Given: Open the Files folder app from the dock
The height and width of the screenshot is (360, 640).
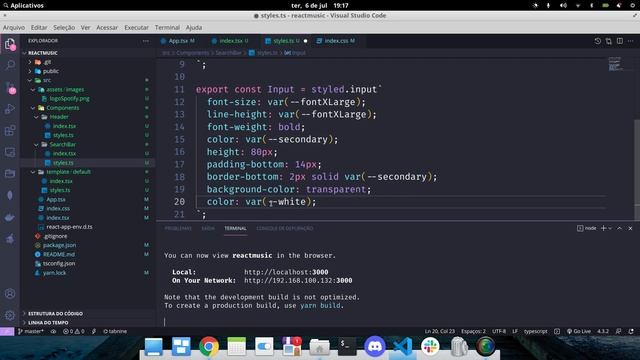Looking at the screenshot, I should click(319, 347).
